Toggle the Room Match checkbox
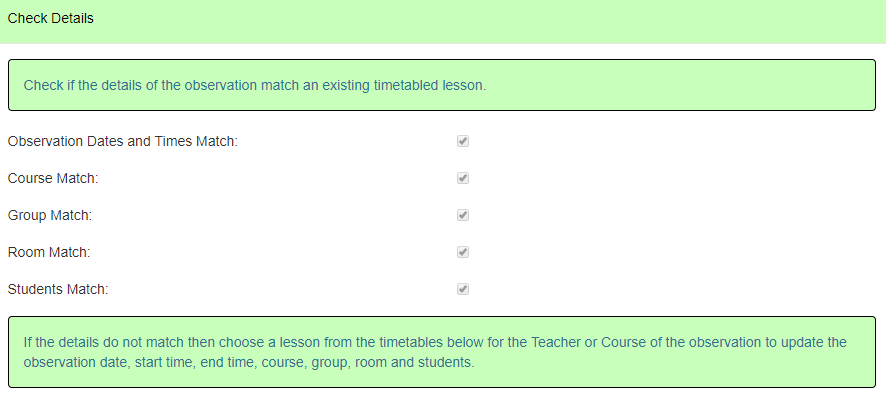The width and height of the screenshot is (886, 397). pos(463,252)
